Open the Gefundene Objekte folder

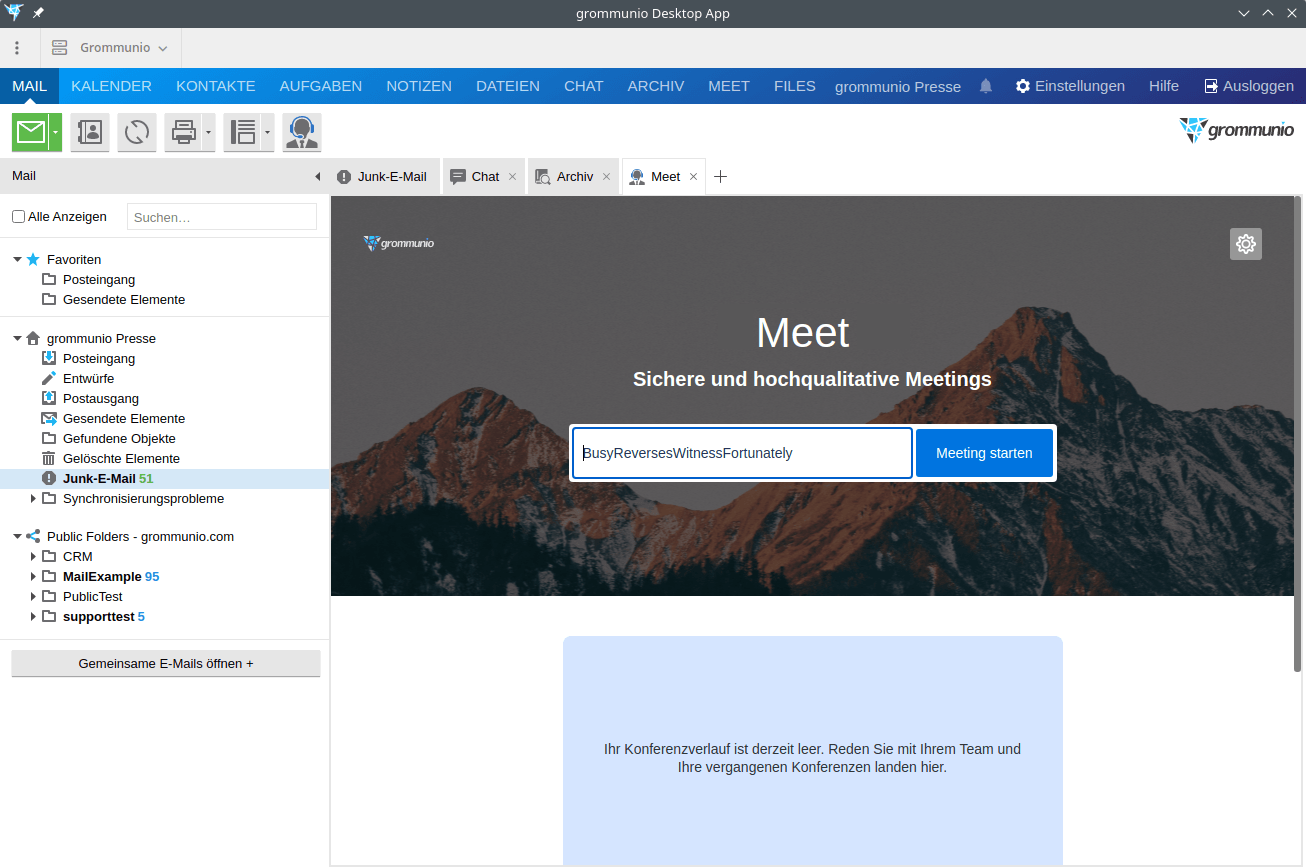[x=119, y=438]
